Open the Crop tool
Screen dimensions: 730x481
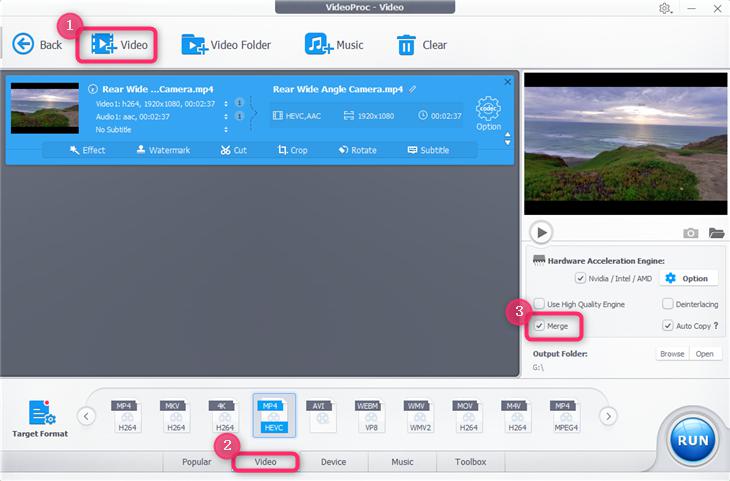[x=292, y=150]
